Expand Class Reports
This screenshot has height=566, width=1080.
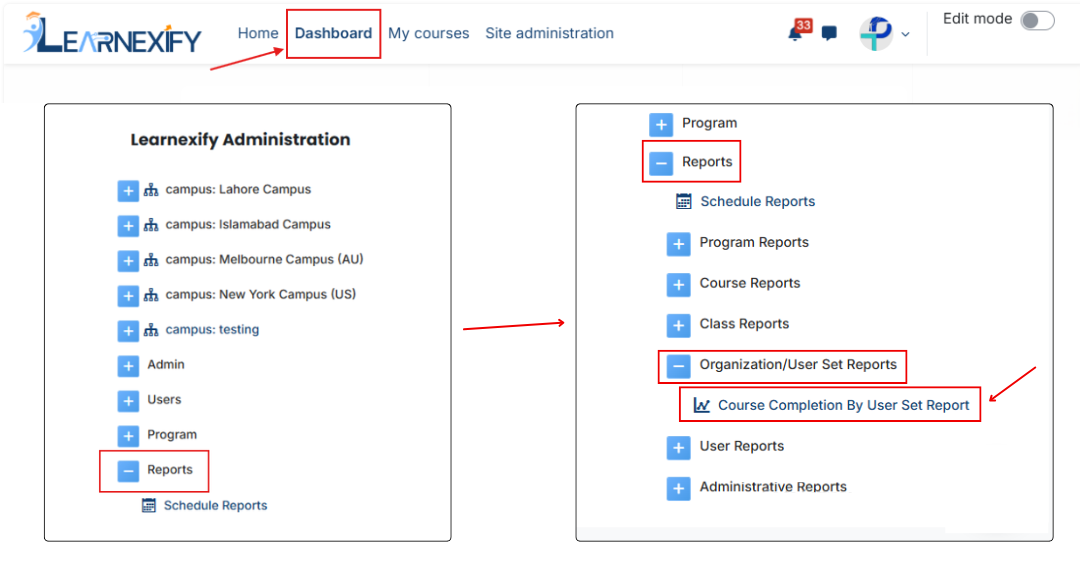click(678, 326)
